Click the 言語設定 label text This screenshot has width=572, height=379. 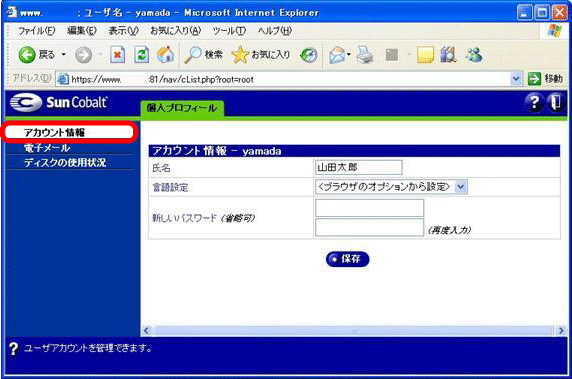pos(170,187)
